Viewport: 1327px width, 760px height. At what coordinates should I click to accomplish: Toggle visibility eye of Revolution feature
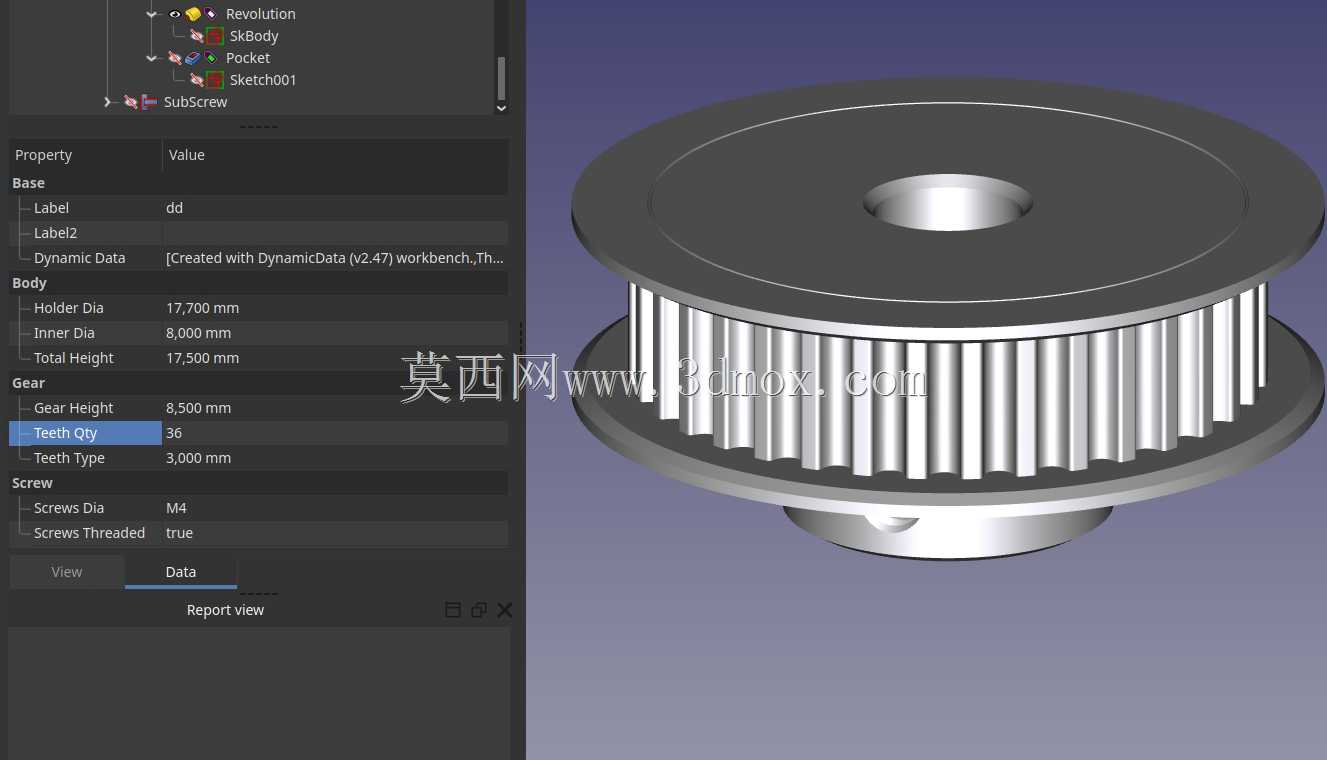coord(175,14)
